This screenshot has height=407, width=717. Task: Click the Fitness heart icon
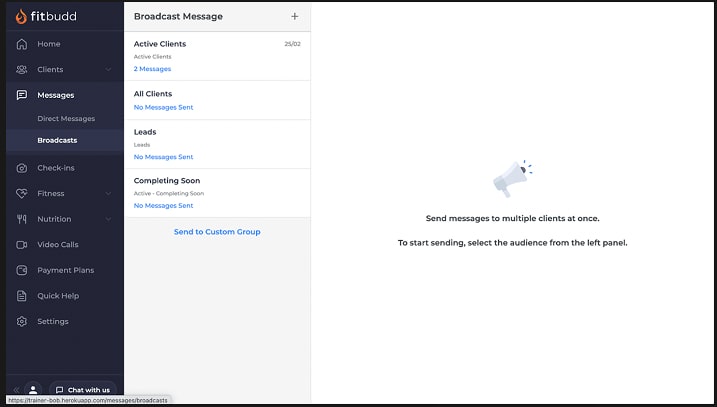[21, 193]
